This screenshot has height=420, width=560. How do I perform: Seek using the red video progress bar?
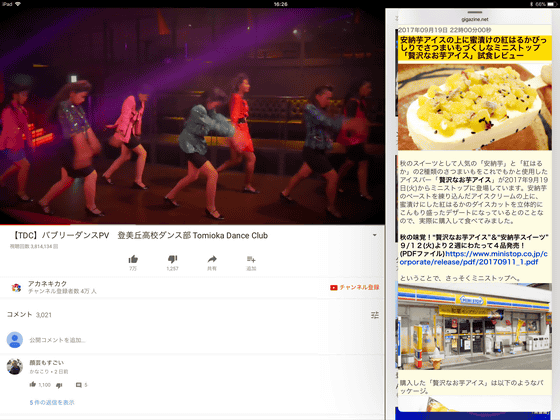coord(192,225)
